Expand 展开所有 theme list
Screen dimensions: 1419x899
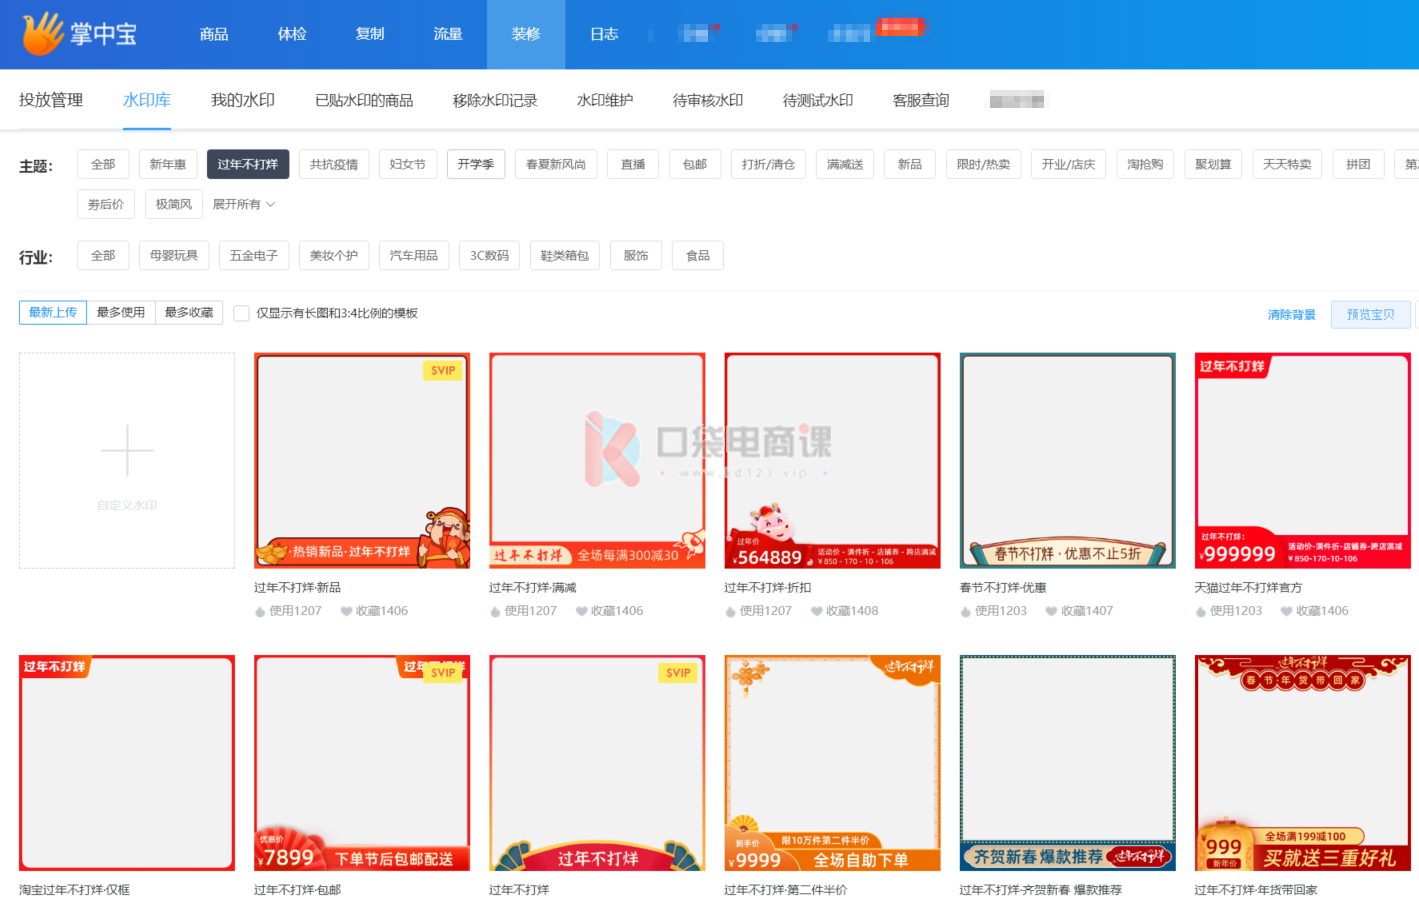(243, 204)
